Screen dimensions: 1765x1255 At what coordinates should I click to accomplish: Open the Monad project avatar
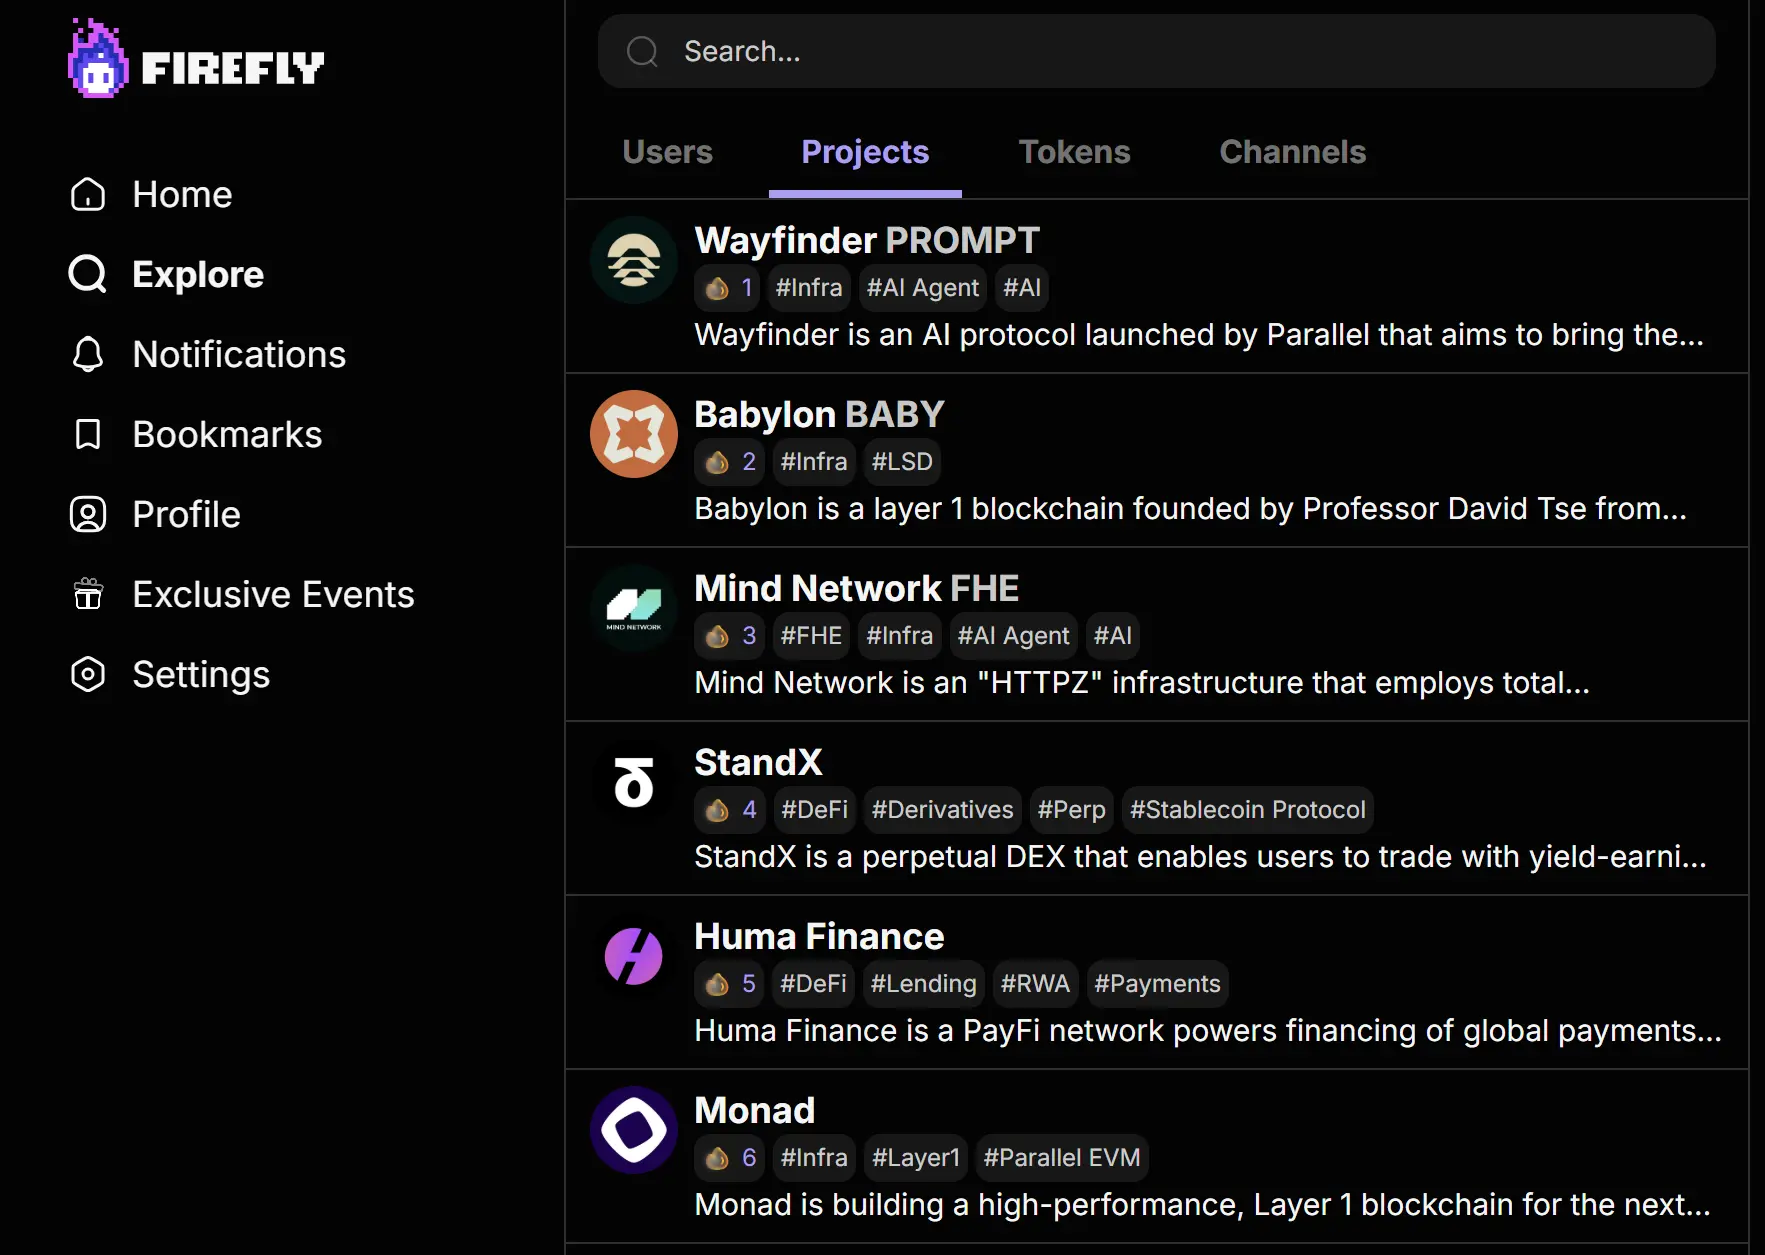[x=633, y=1130]
